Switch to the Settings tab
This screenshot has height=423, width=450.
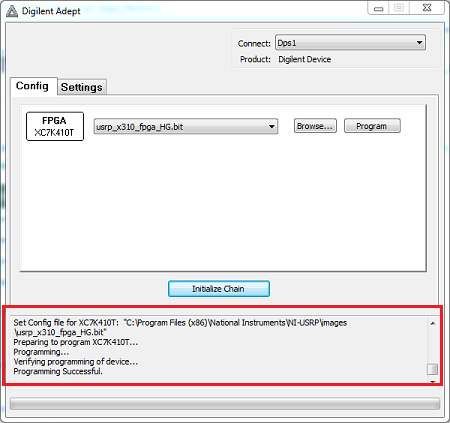82,87
